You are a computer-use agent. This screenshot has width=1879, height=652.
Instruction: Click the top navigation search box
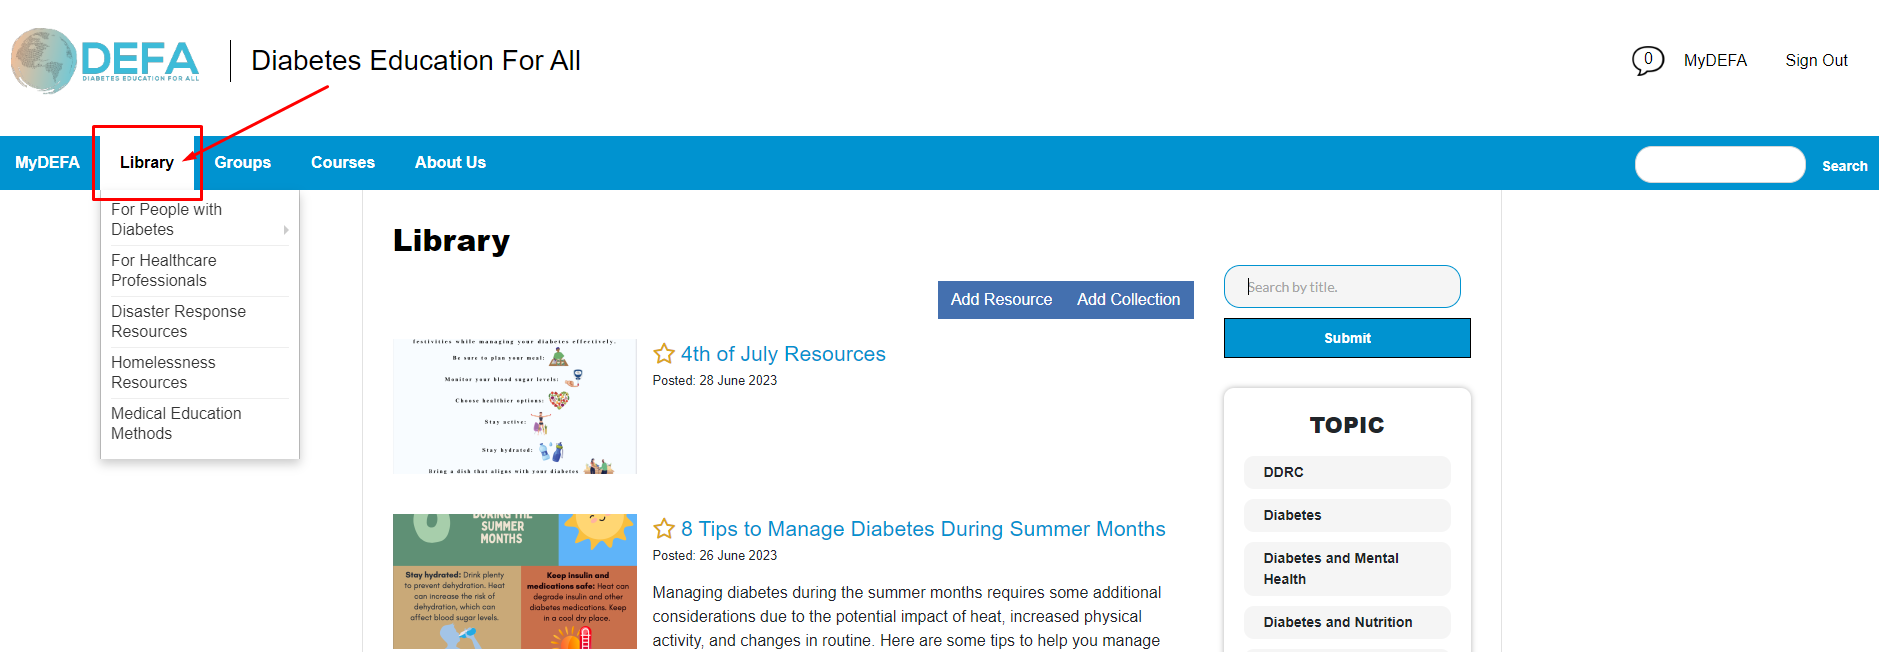1720,165
